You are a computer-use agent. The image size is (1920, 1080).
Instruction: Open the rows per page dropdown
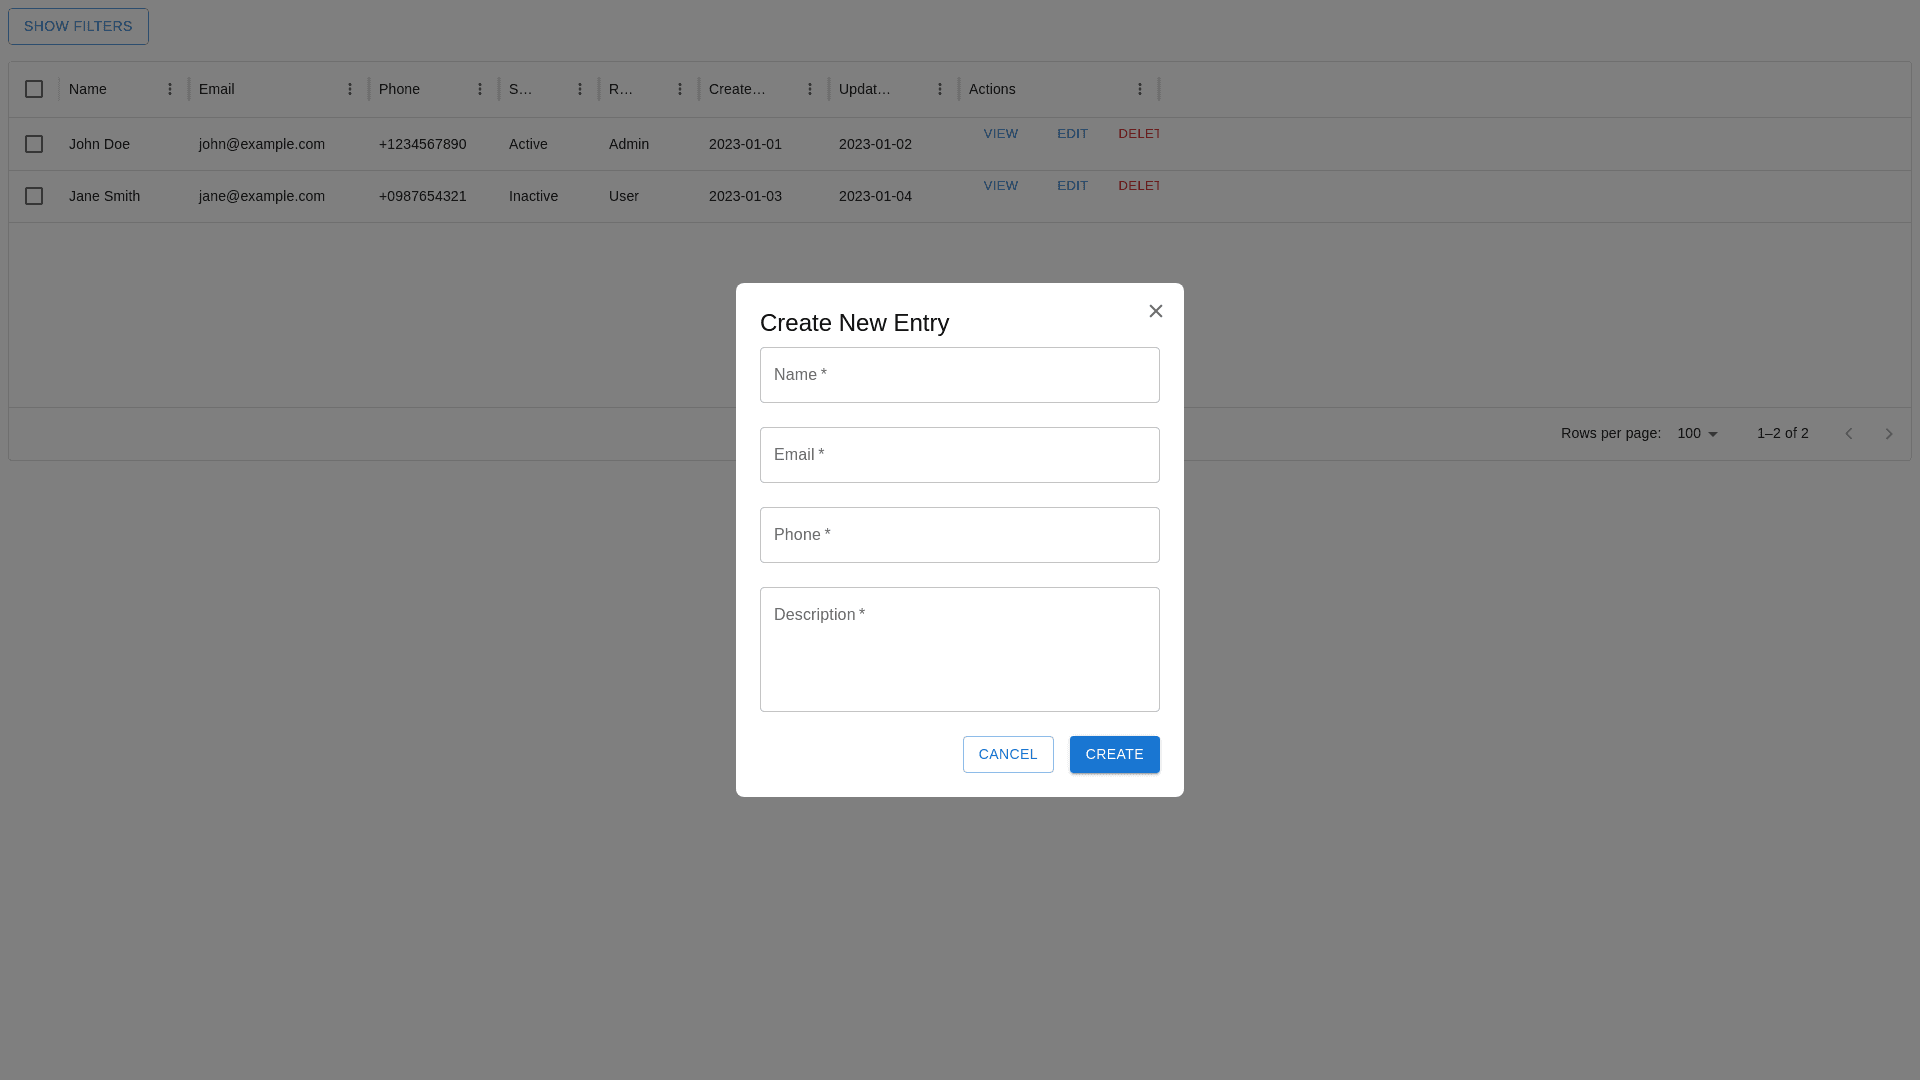click(x=1698, y=433)
